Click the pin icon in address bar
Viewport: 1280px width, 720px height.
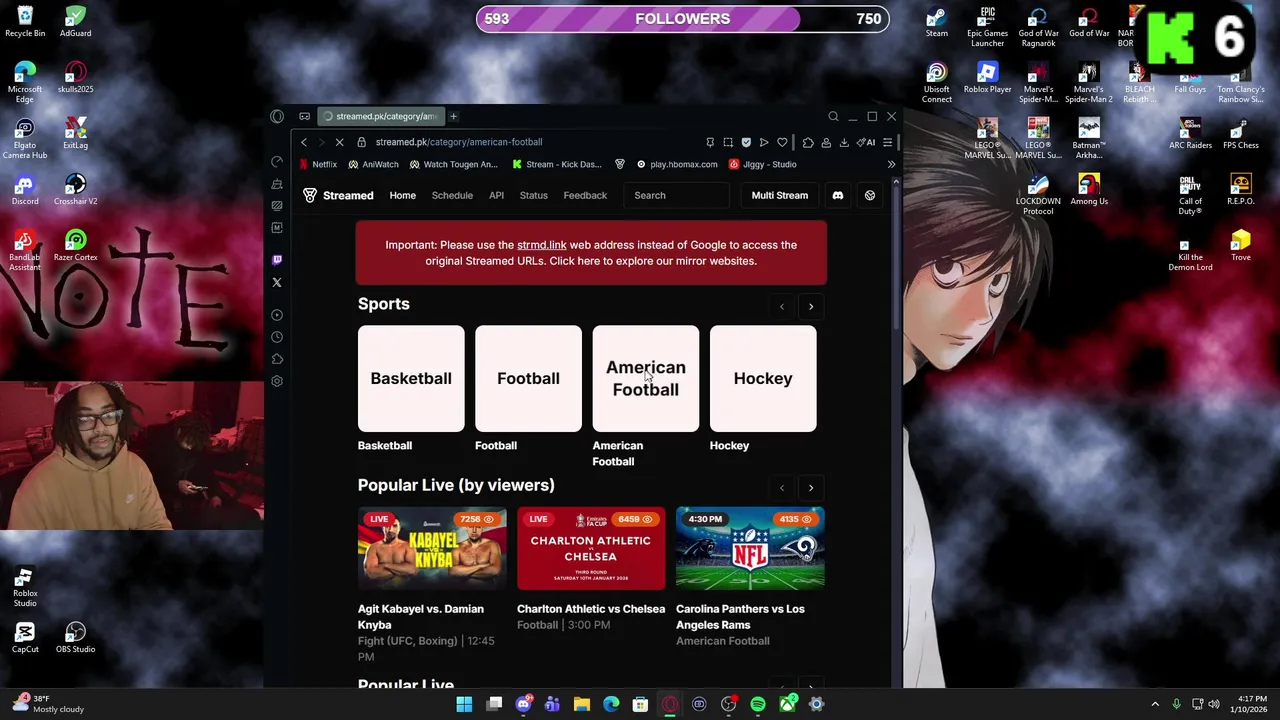tap(710, 142)
